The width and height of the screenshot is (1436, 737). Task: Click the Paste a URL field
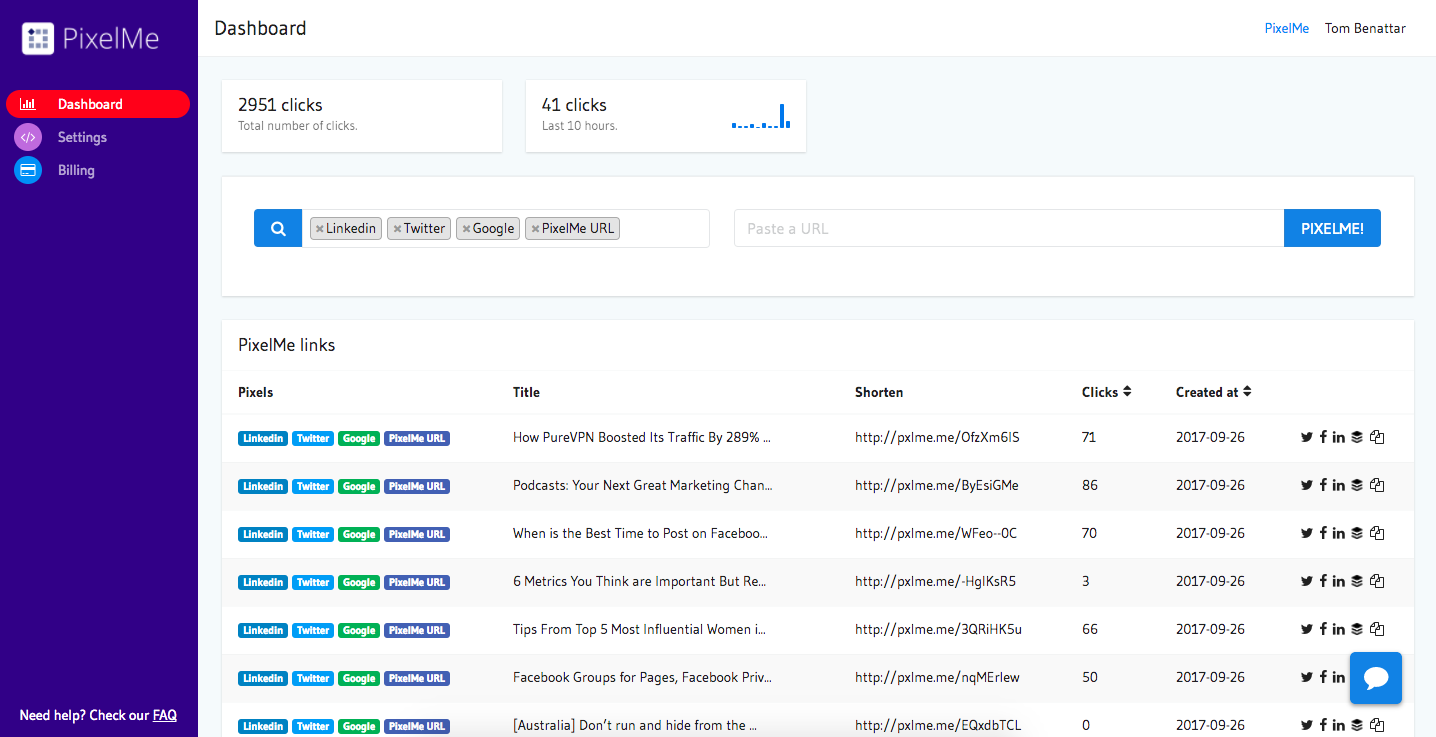point(1008,228)
